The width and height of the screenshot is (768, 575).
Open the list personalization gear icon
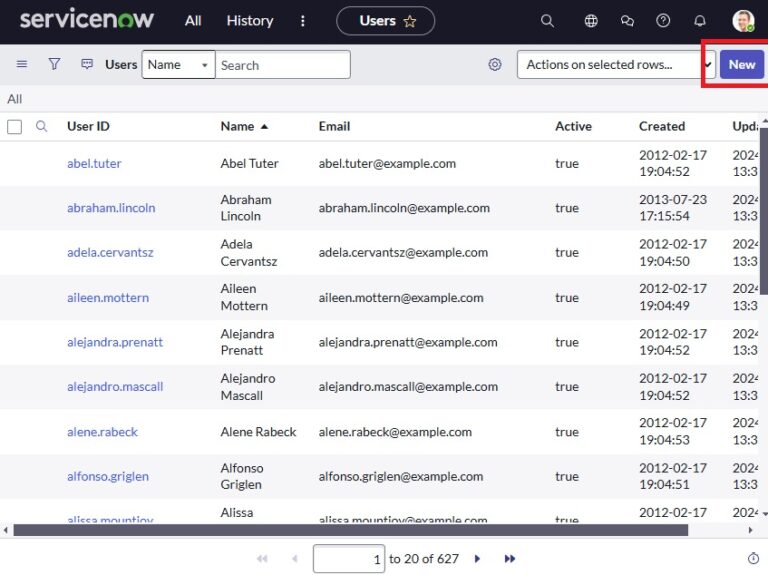495,65
